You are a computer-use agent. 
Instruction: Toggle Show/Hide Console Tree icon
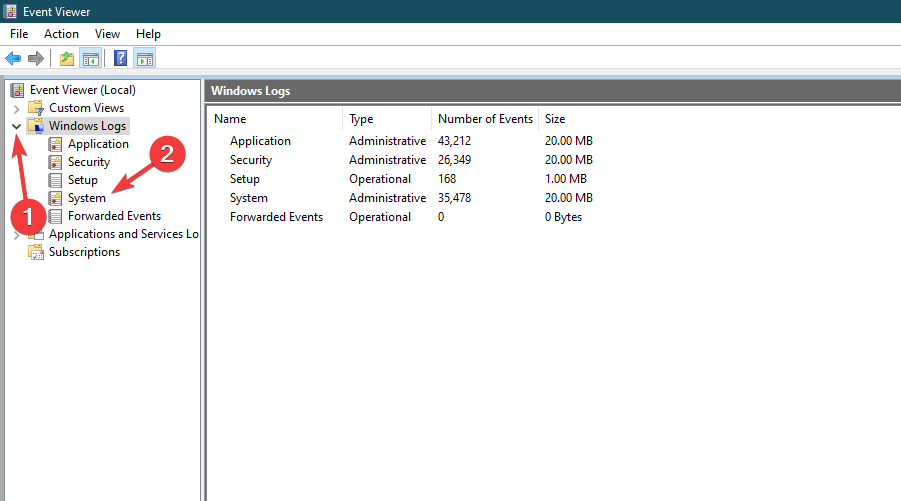pyautogui.click(x=91, y=58)
